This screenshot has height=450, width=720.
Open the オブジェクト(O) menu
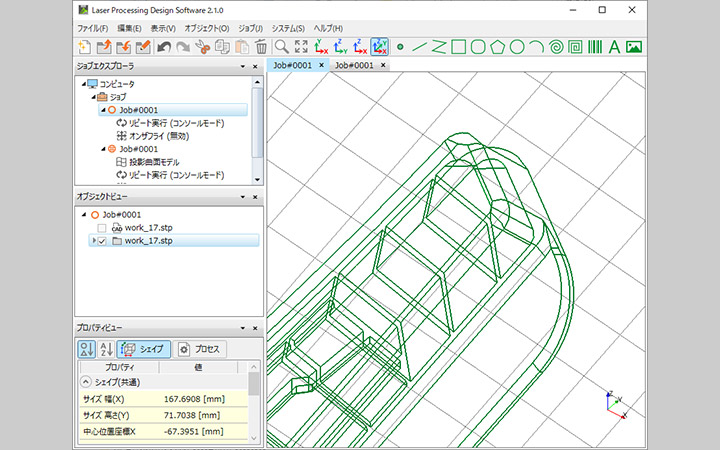coord(205,28)
